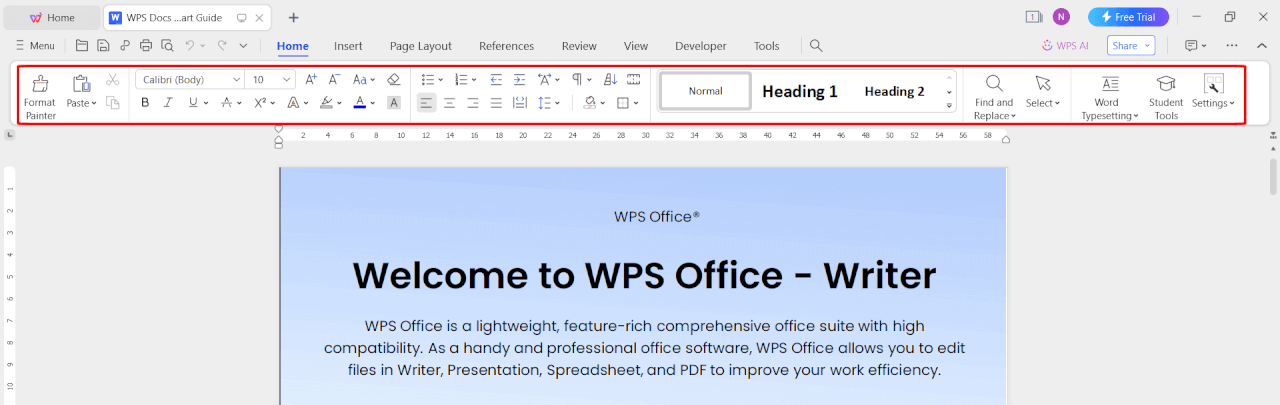Apply the text highlight color marker
This screenshot has height=405, width=1280.
coord(326,102)
